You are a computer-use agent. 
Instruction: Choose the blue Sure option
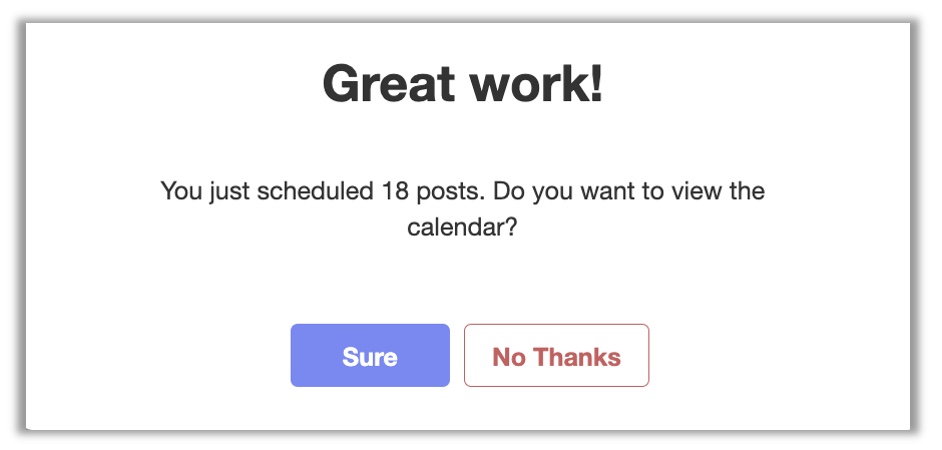point(370,356)
